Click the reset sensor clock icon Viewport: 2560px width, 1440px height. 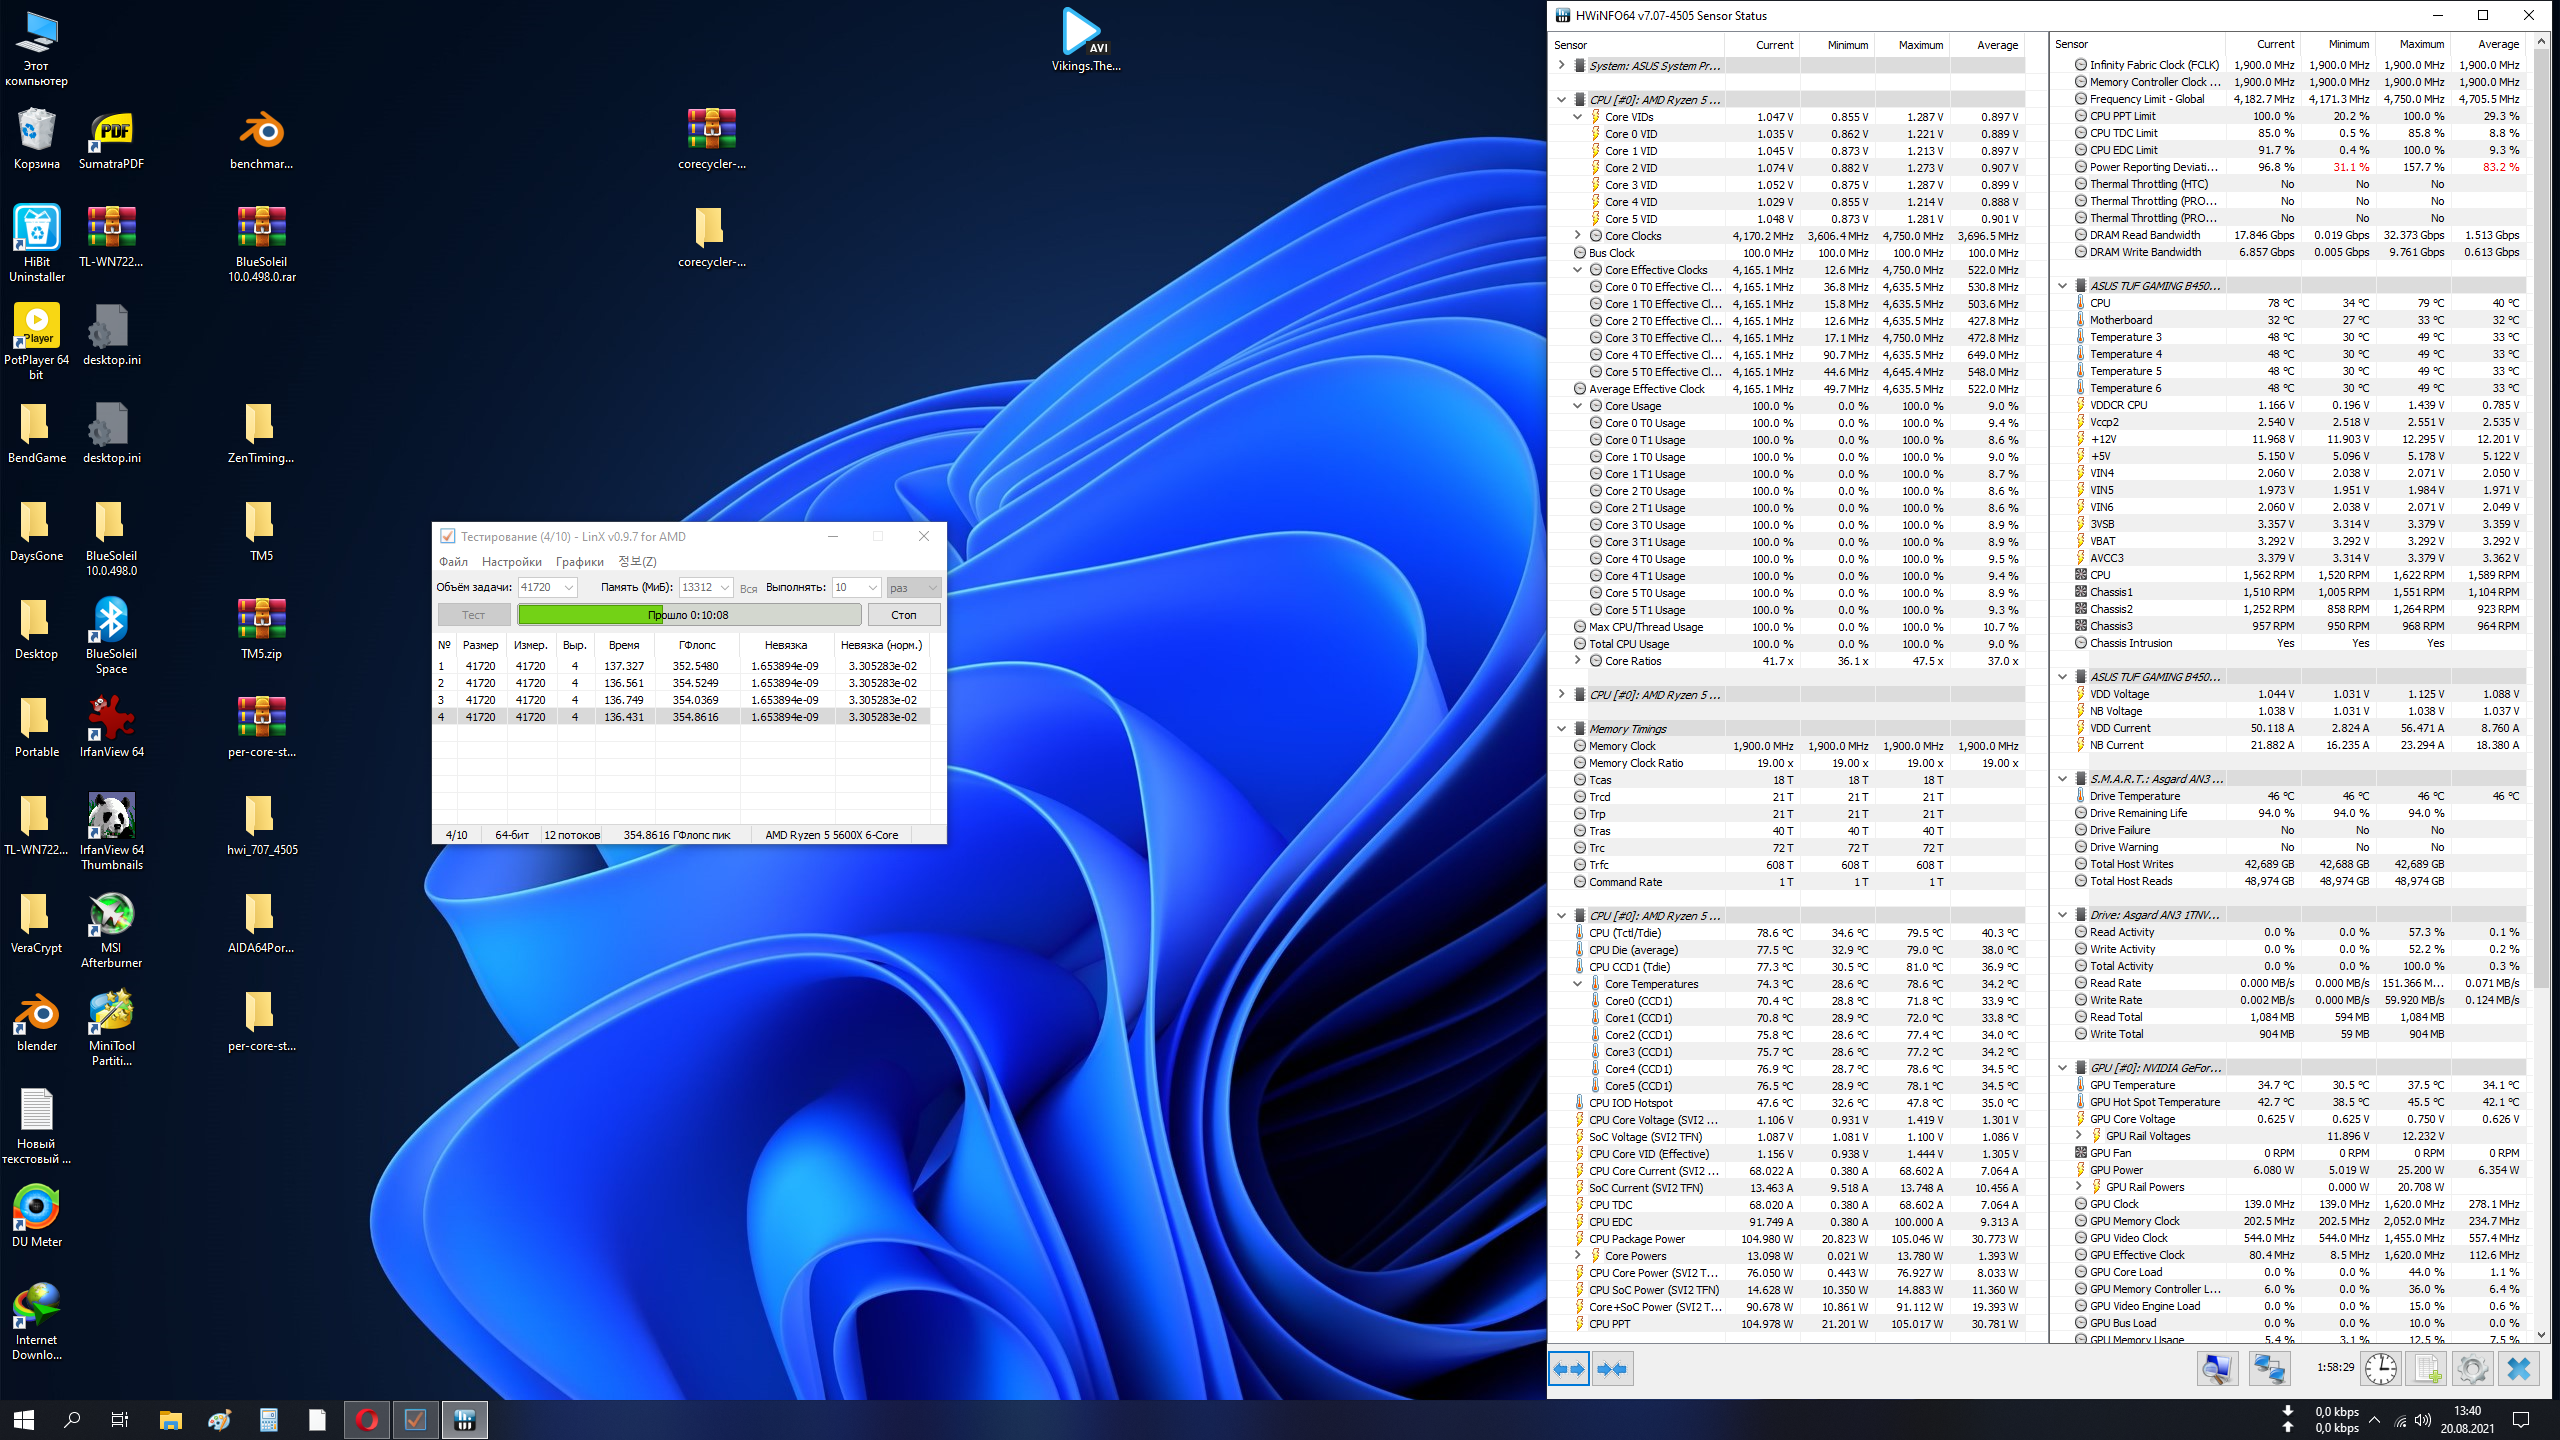2380,1368
